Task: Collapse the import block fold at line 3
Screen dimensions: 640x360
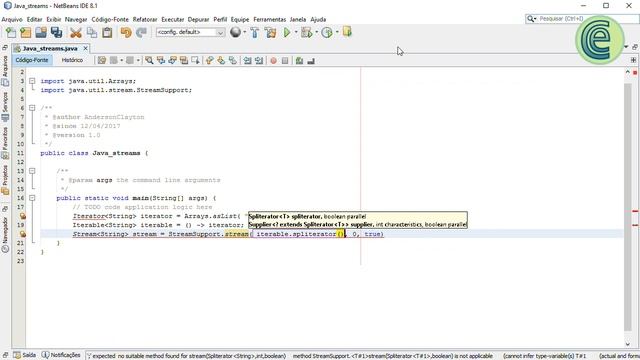Action: tap(32, 81)
